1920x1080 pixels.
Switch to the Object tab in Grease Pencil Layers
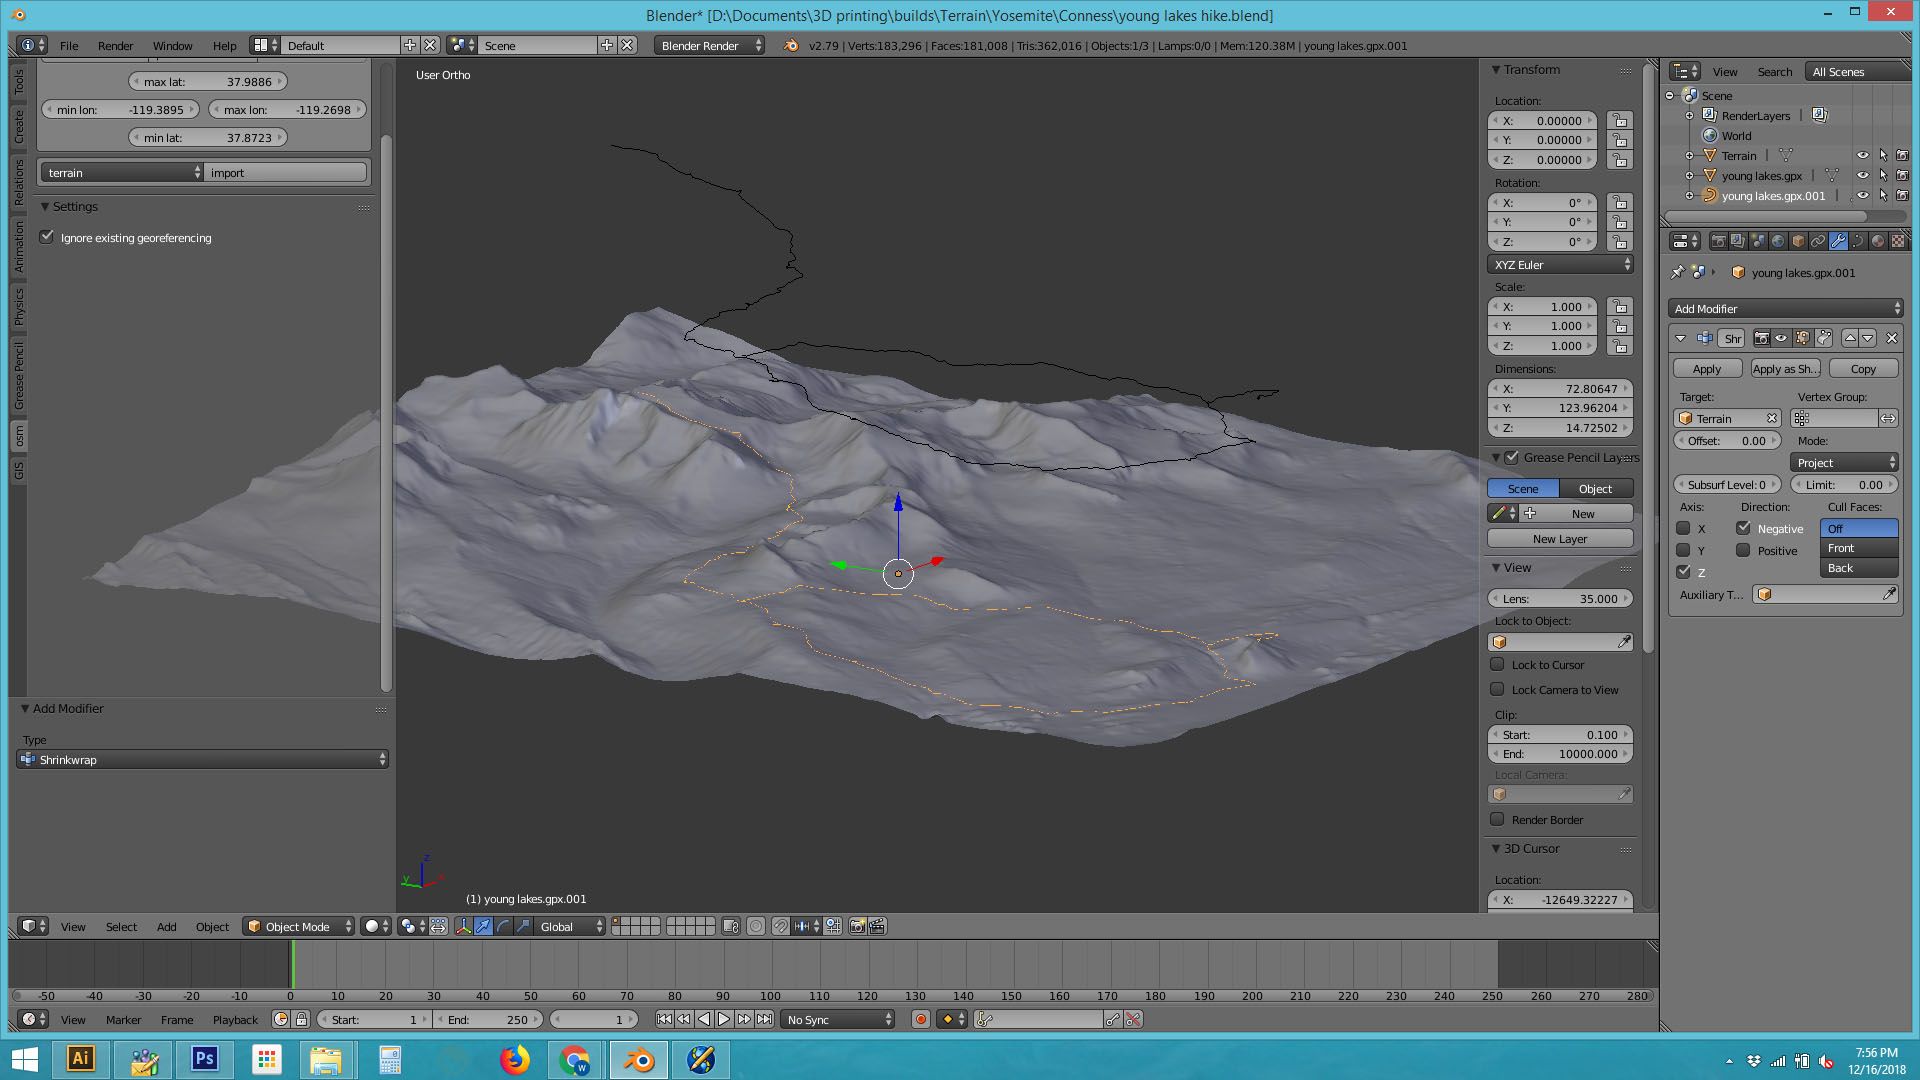(x=1596, y=488)
